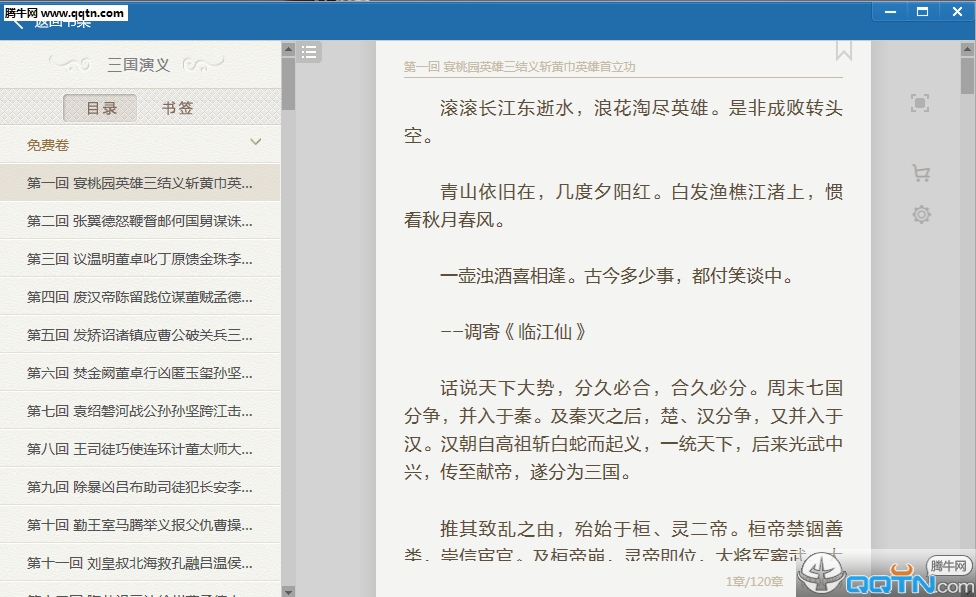Open chapter 第二回 张翼德怒鞭督邮
This screenshot has width=976, height=597.
click(x=140, y=221)
